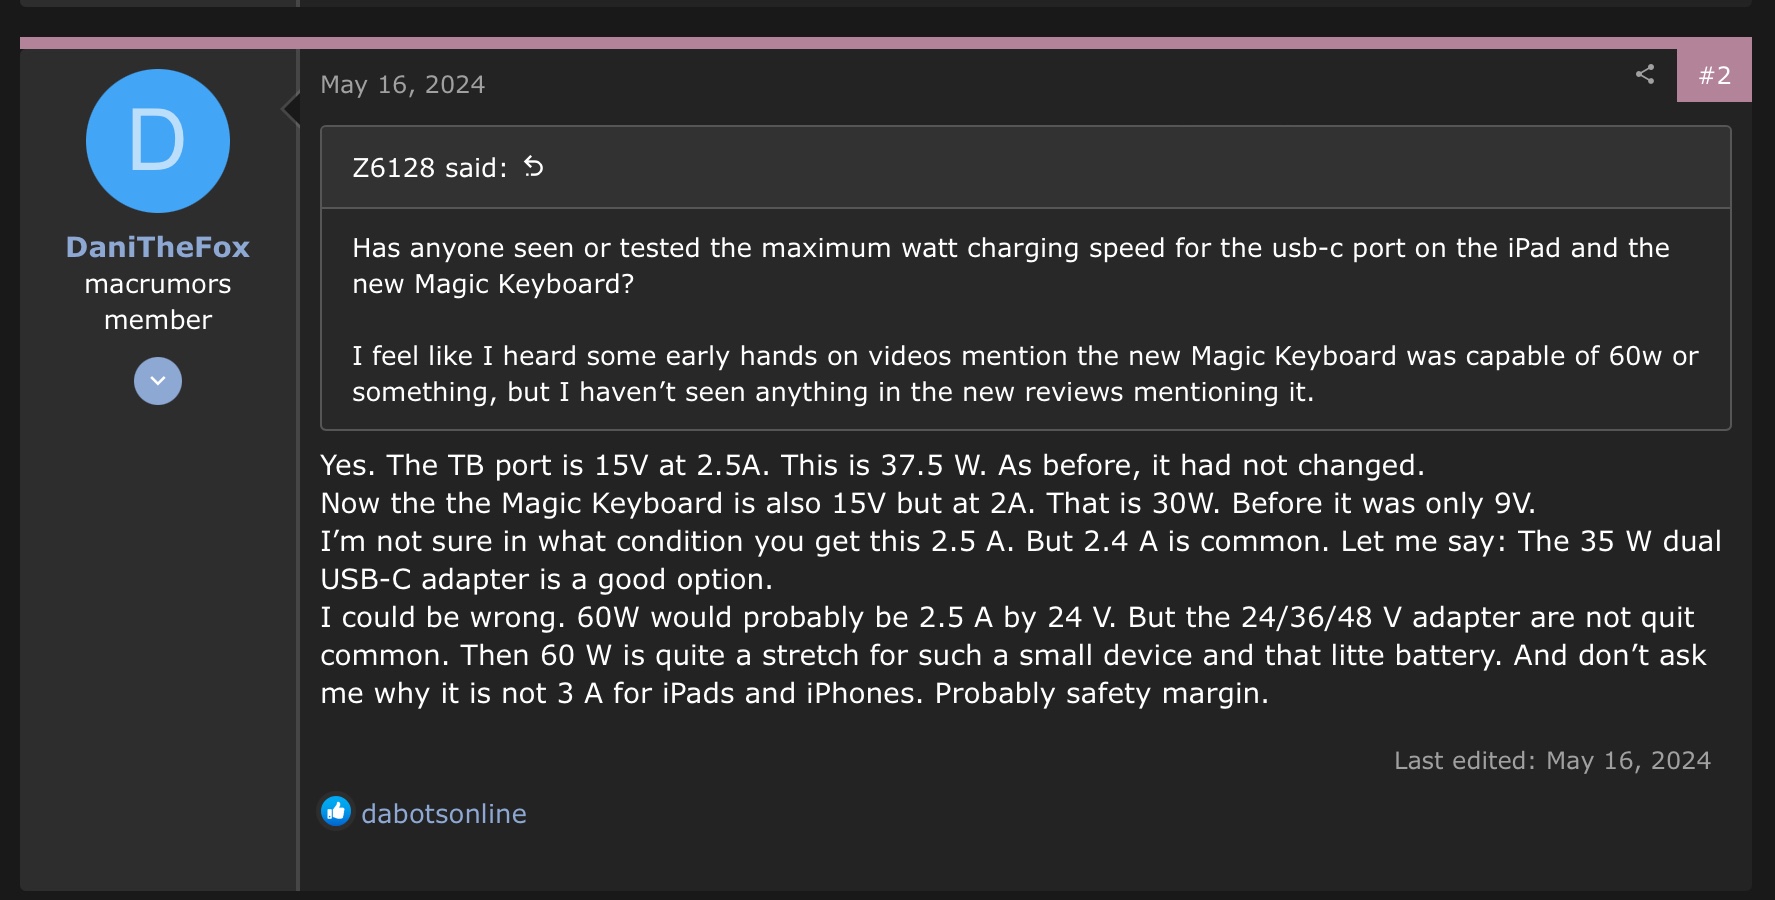1775x900 pixels.
Task: Click the May 16, 2024 post timestamp
Action: (x=402, y=85)
